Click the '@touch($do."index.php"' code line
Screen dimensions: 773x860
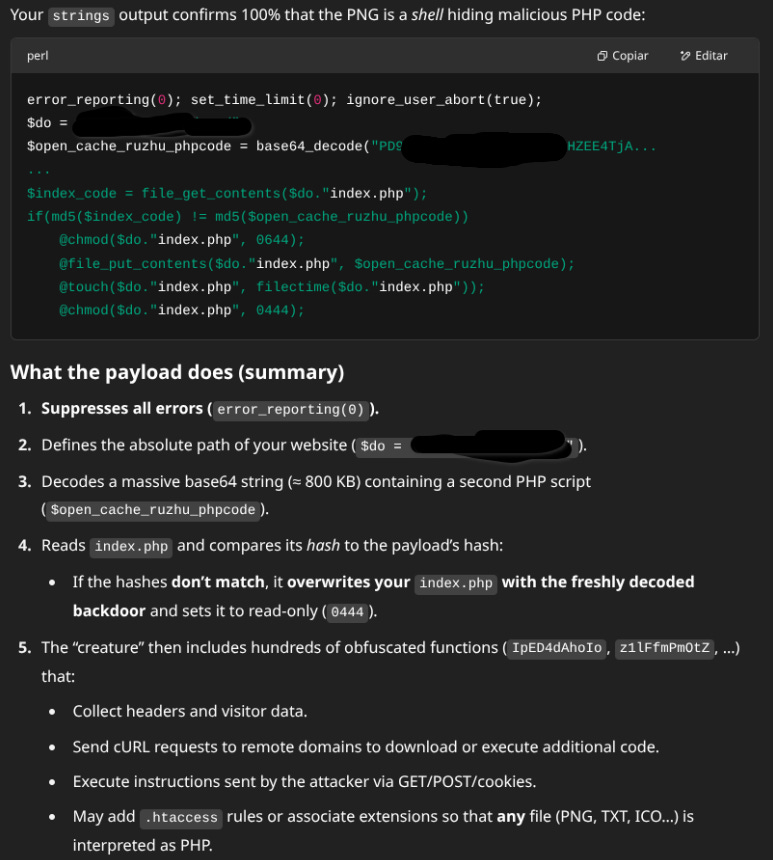click(272, 287)
